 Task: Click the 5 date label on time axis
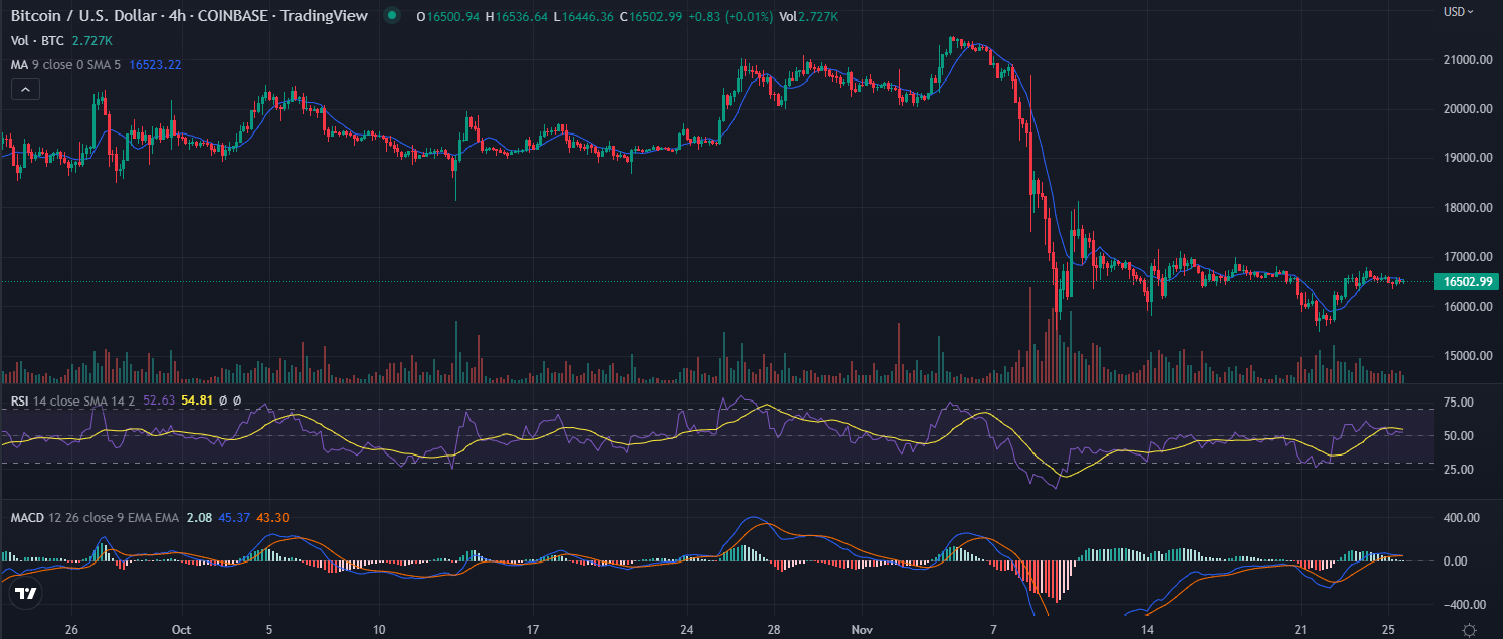pyautogui.click(x=269, y=631)
